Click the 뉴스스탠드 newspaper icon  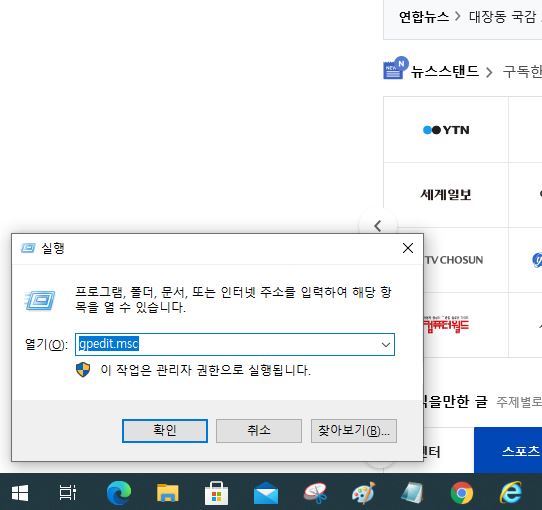395,68
